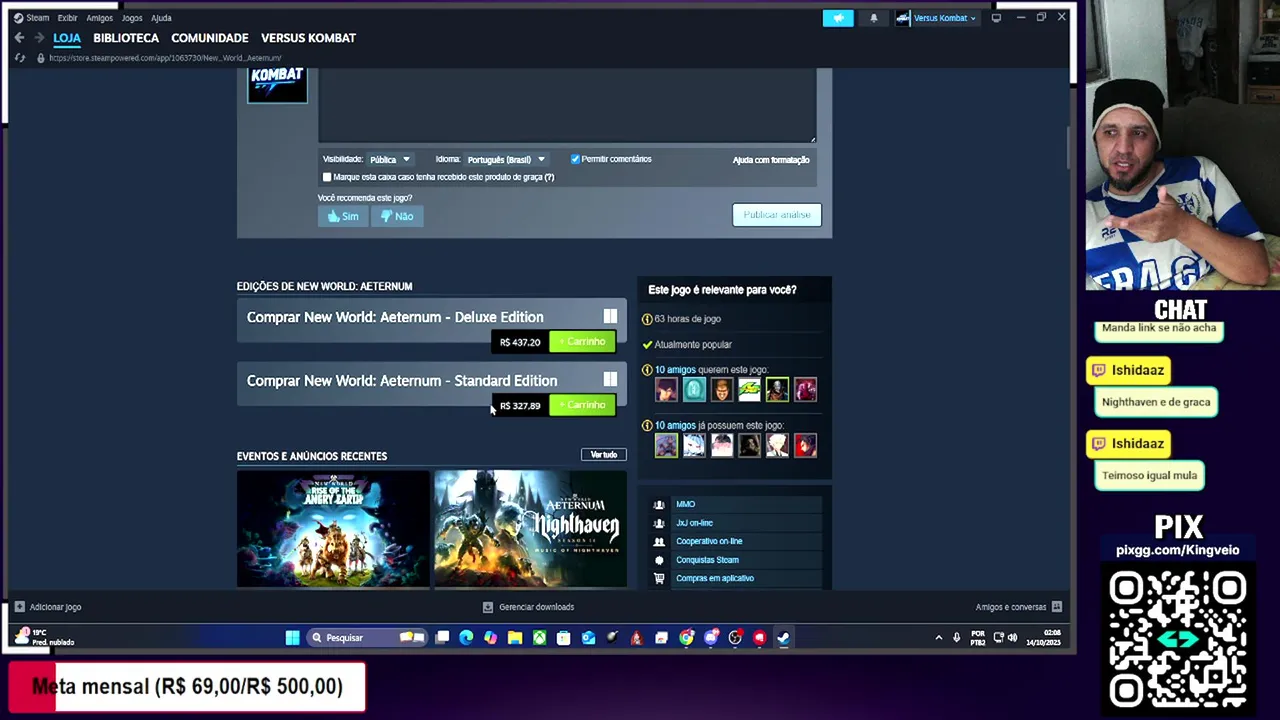Open 10 amigos já possuem link
Viewport: 1280px width, 720px height.
(x=719, y=426)
